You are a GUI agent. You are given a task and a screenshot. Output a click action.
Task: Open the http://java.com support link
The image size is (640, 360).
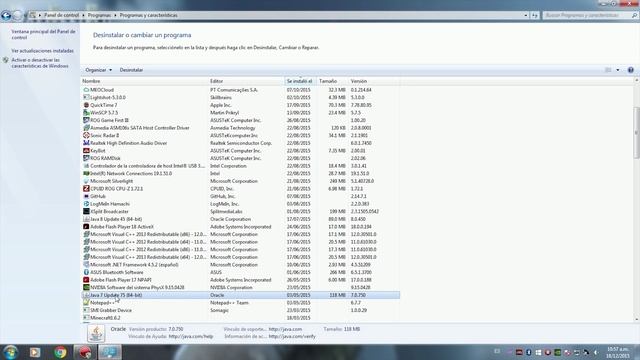point(285,329)
